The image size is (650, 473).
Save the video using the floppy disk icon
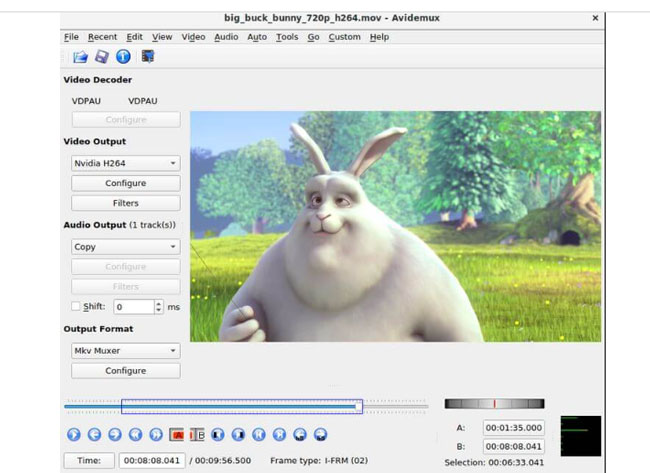[102, 56]
